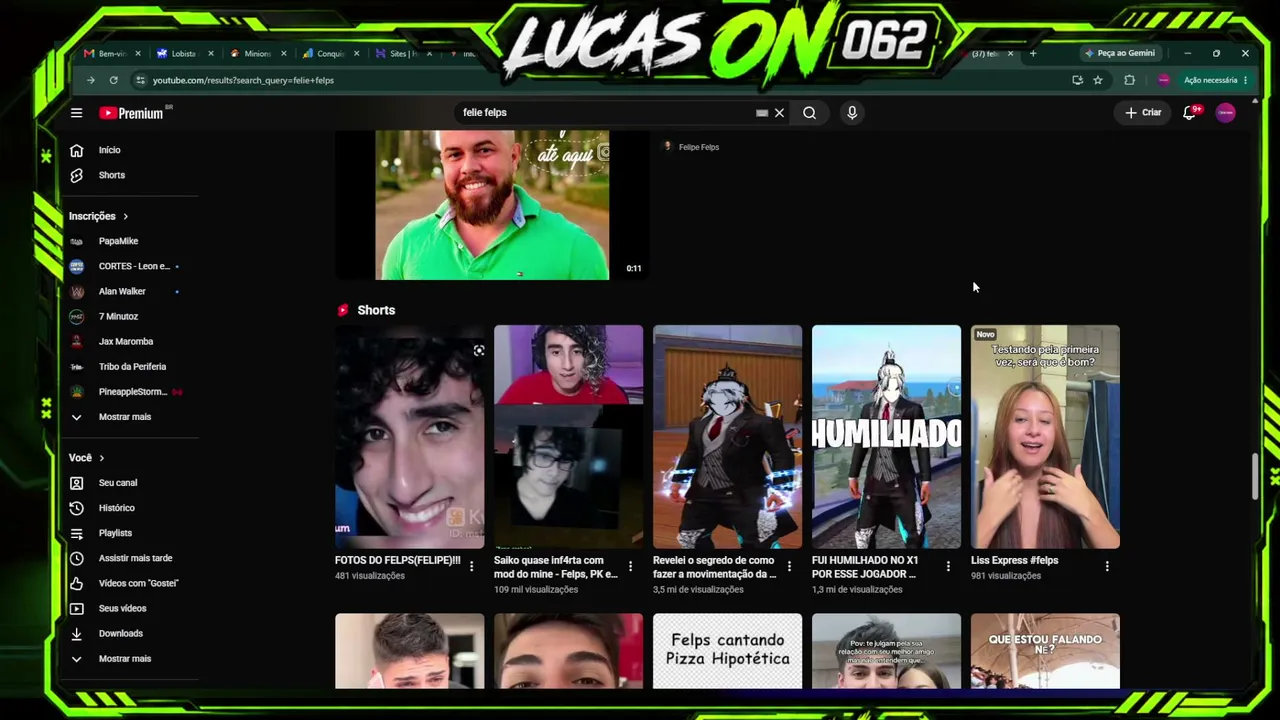This screenshot has width=1280, height=720.
Task: Open CORTES - Leon e... channel
Action: pos(133,266)
